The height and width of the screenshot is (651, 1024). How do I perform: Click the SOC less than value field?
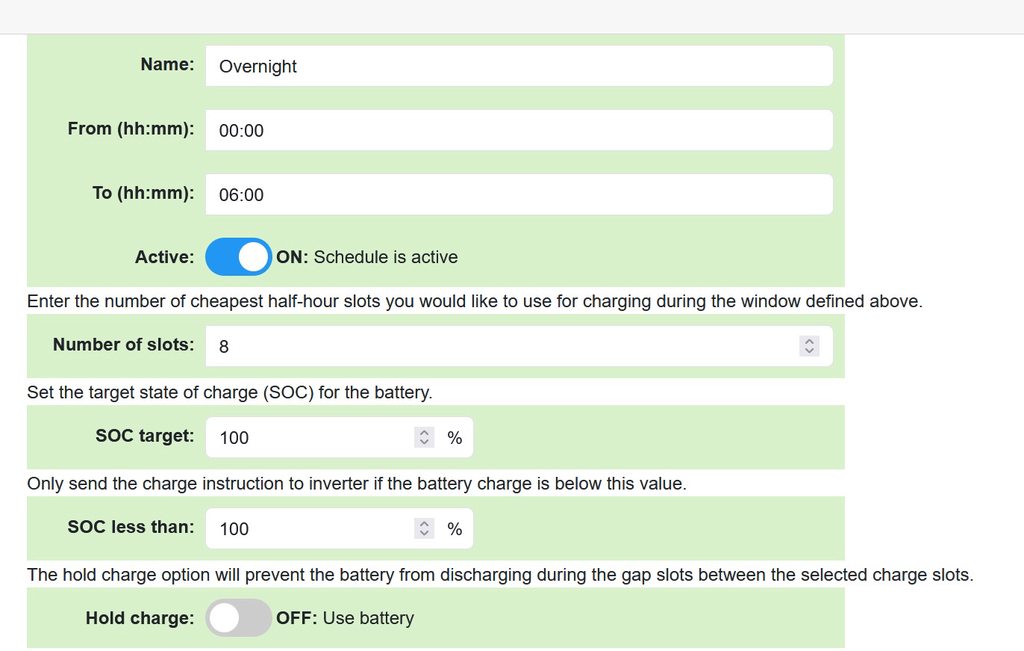(x=310, y=529)
